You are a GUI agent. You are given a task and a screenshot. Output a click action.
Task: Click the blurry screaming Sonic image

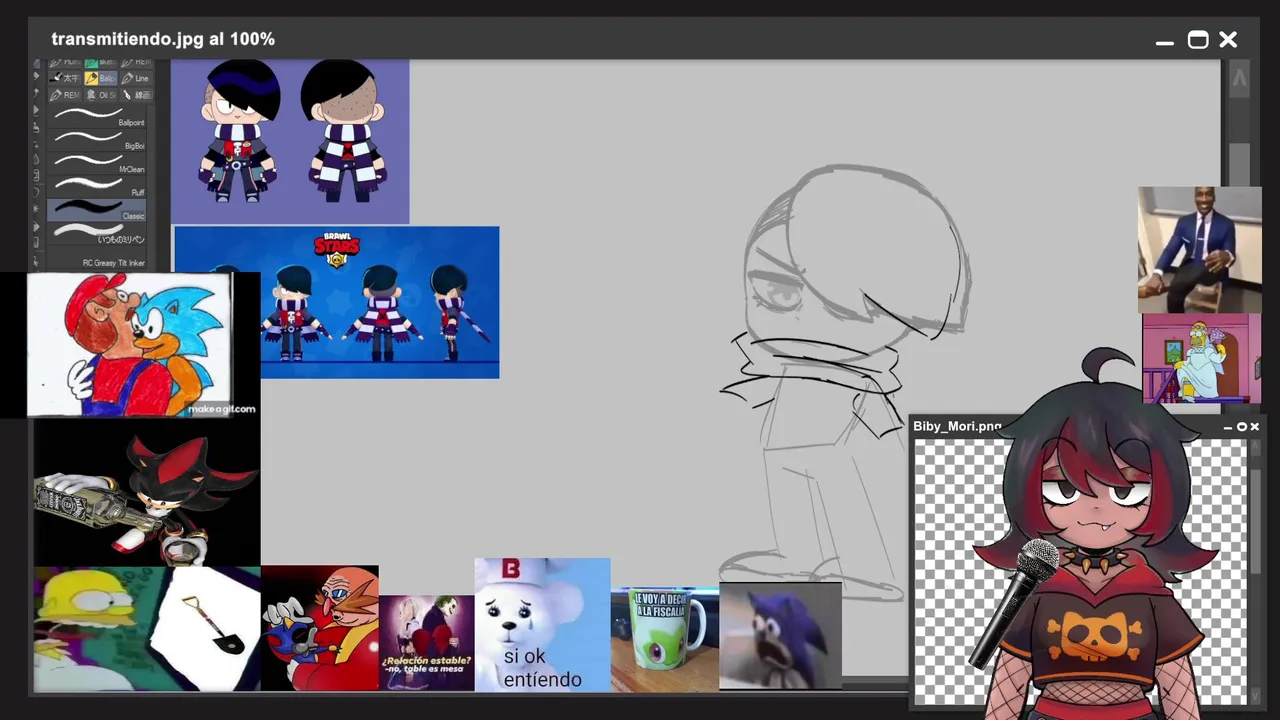click(780, 636)
